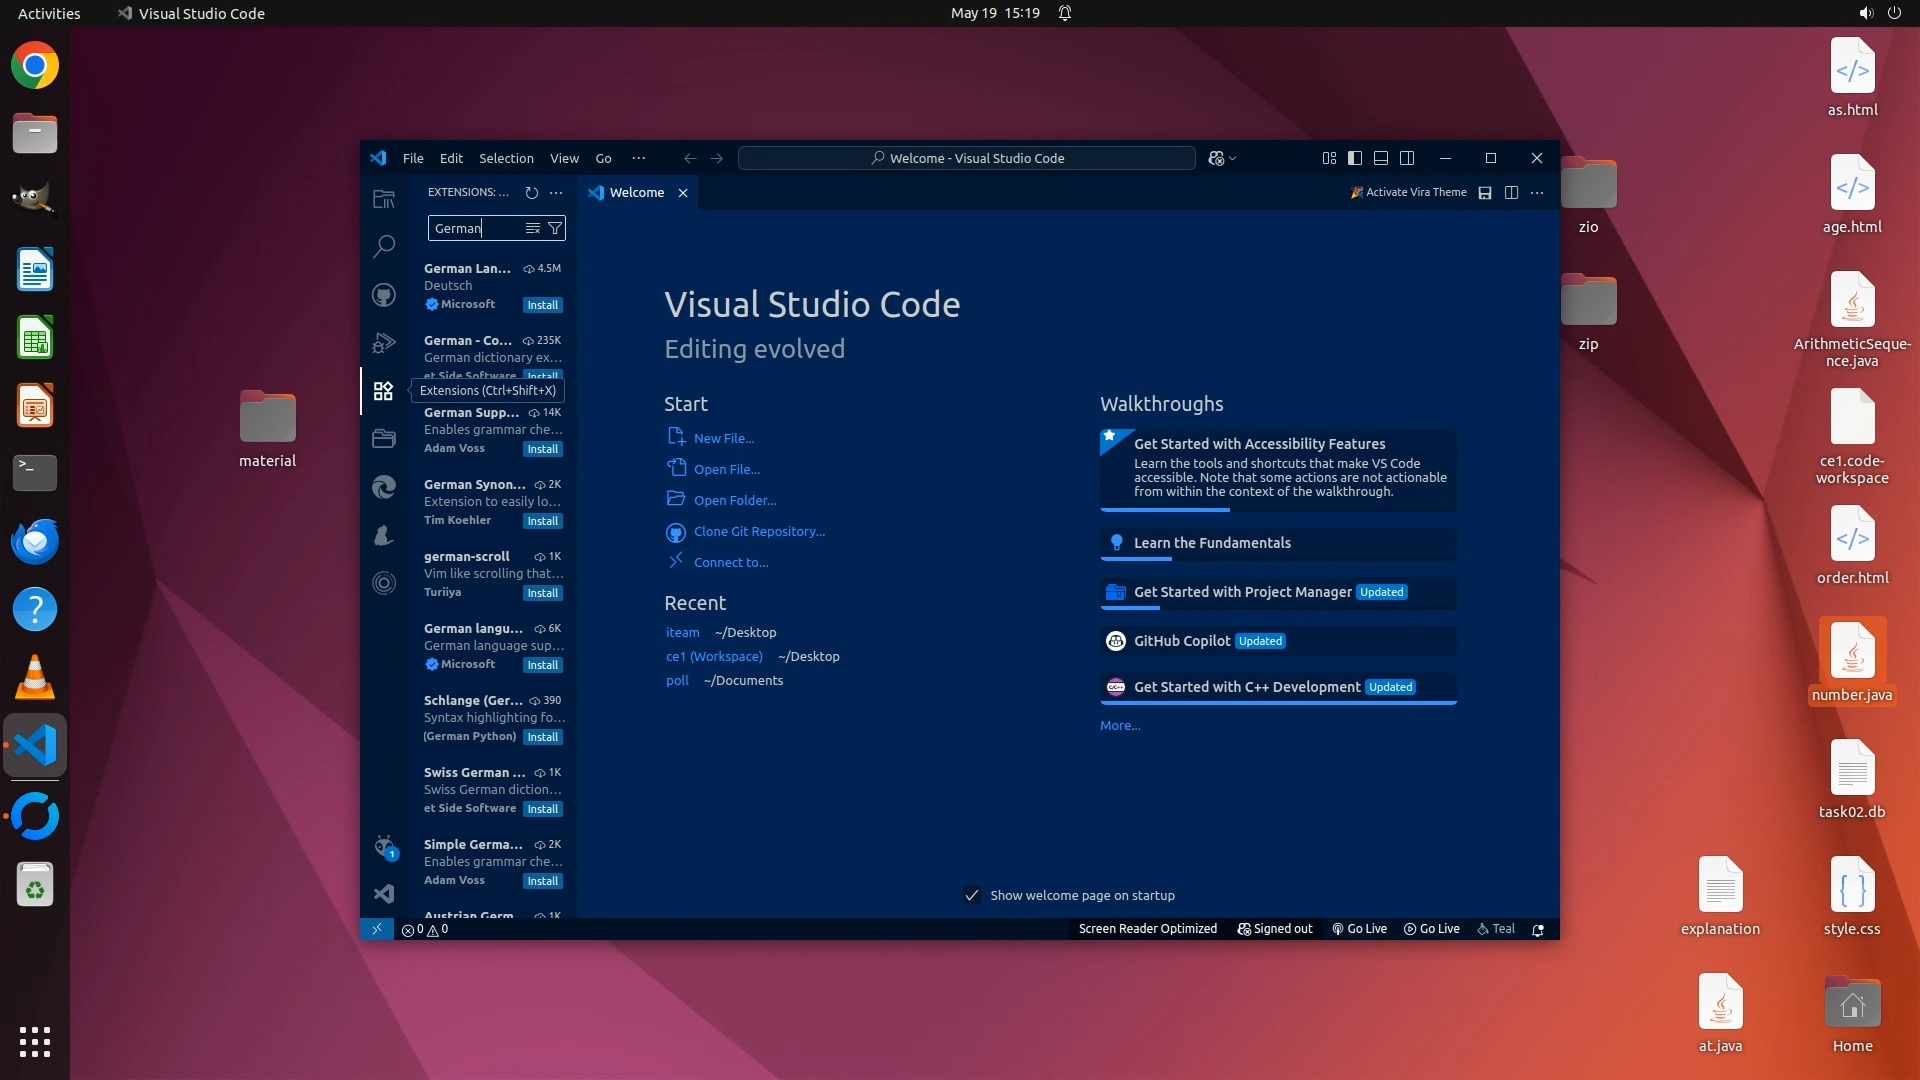The height and width of the screenshot is (1080, 1920).
Task: Install the German Language Pack extension
Action: pyautogui.click(x=543, y=305)
